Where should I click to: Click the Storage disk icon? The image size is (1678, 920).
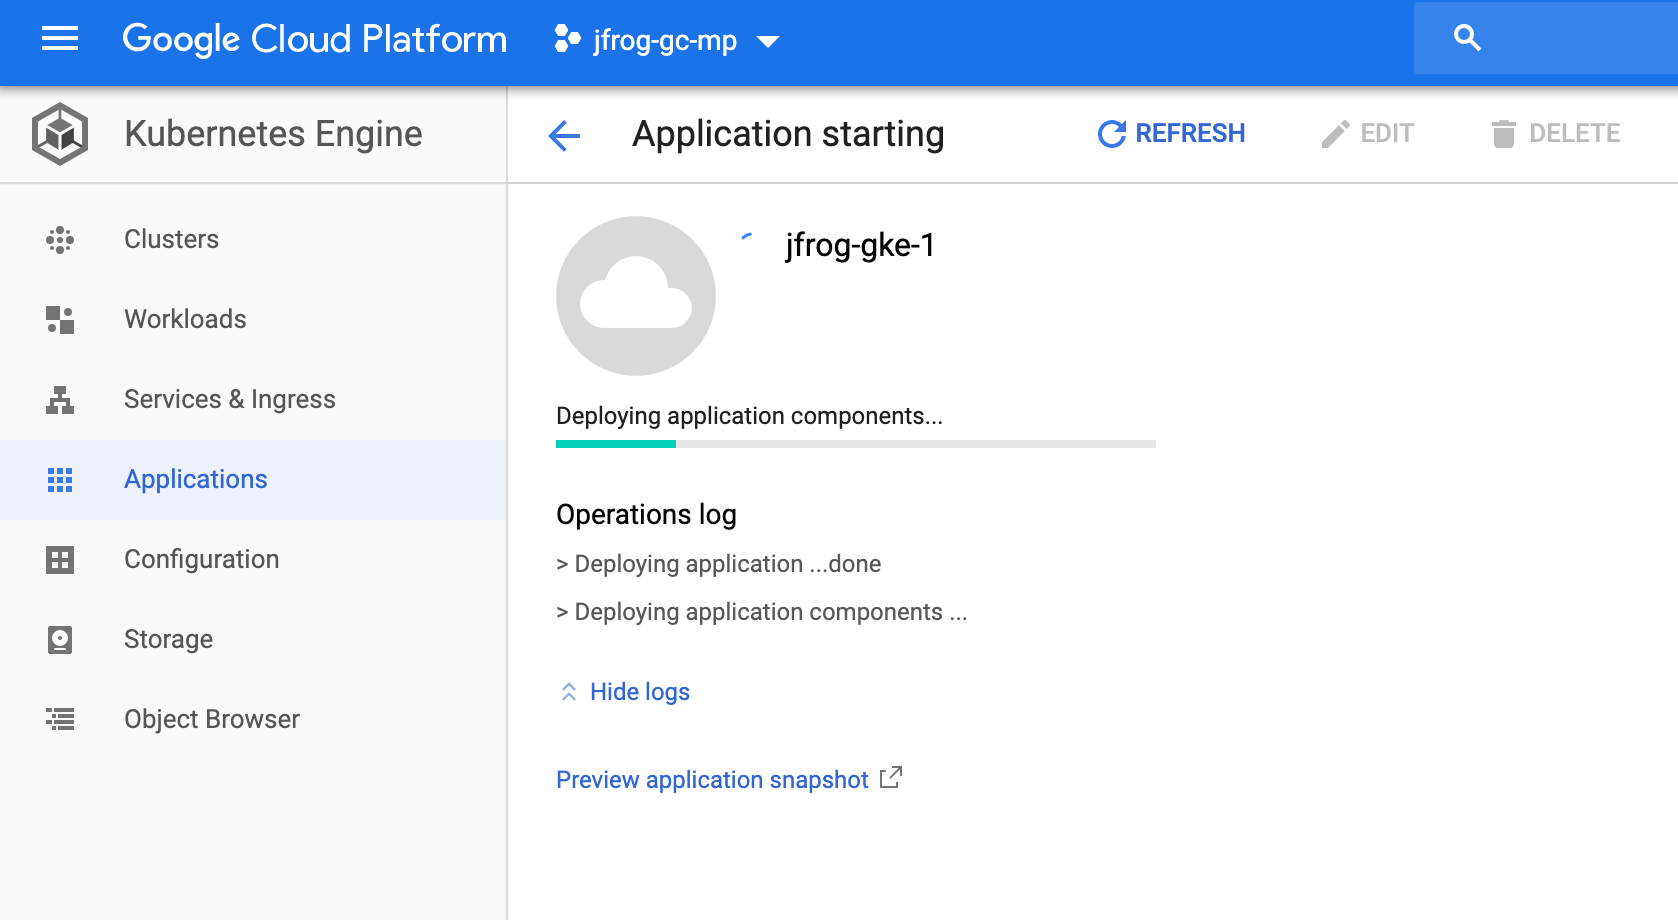[60, 640]
